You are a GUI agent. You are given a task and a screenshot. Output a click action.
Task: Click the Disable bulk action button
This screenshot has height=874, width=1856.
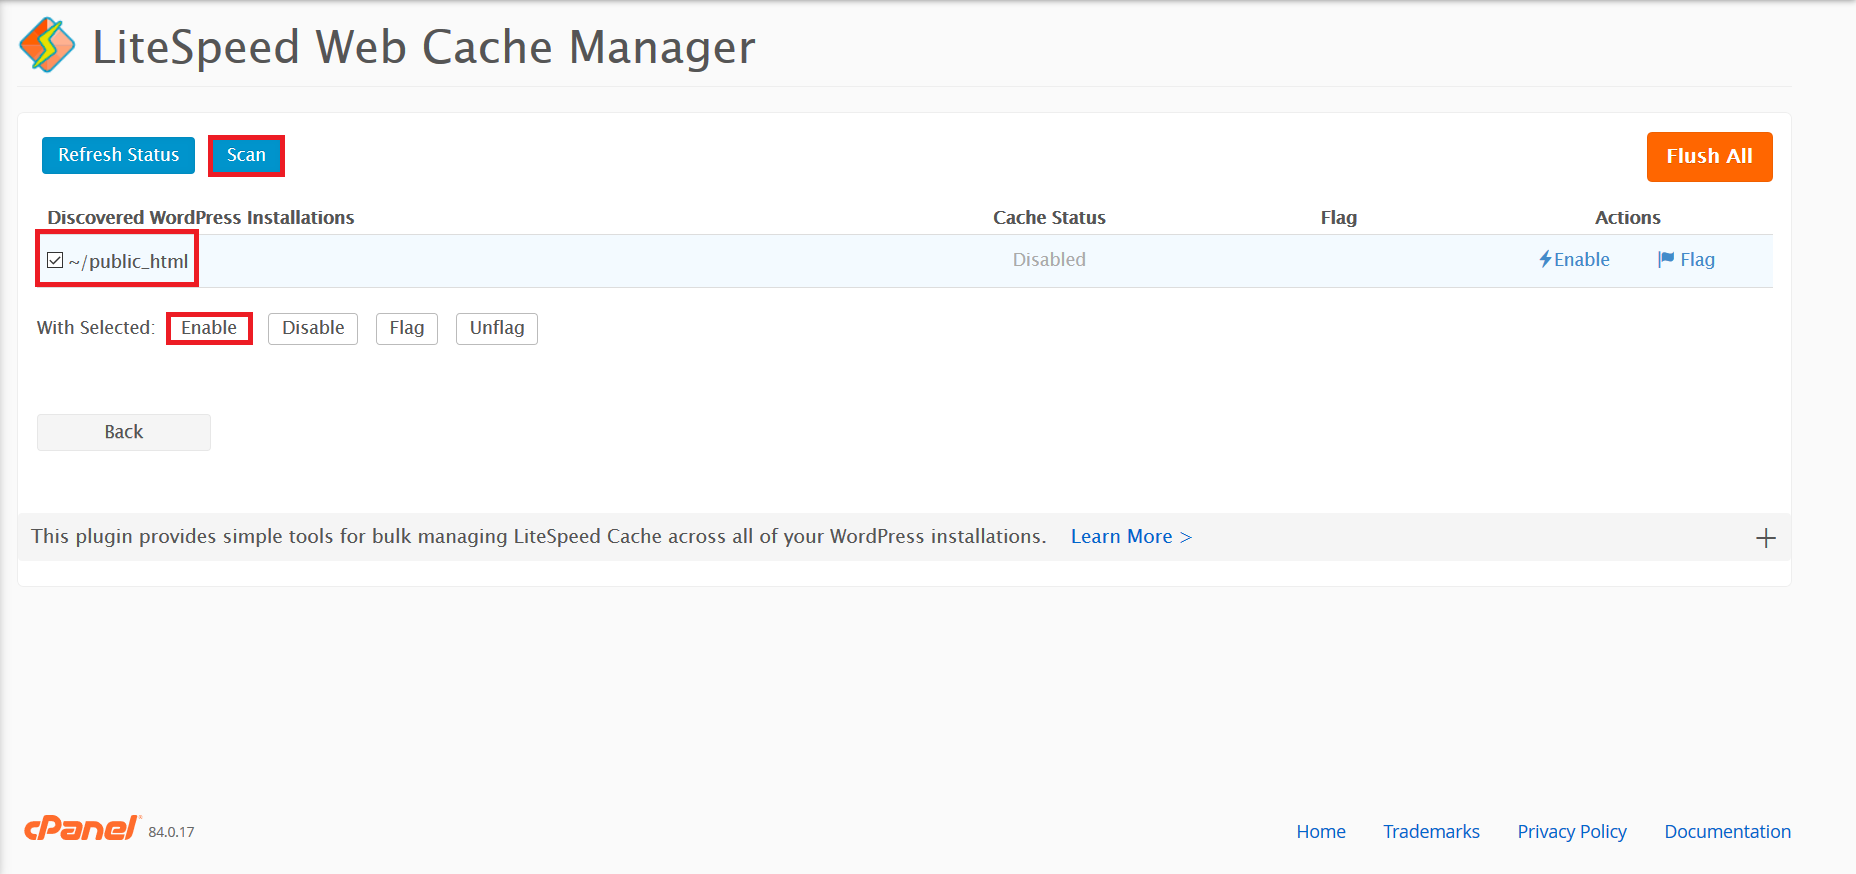(x=313, y=328)
